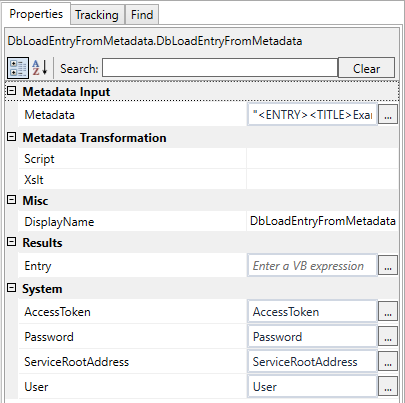Collapse the Metadata Transformation category

pyautogui.click(x=12, y=137)
